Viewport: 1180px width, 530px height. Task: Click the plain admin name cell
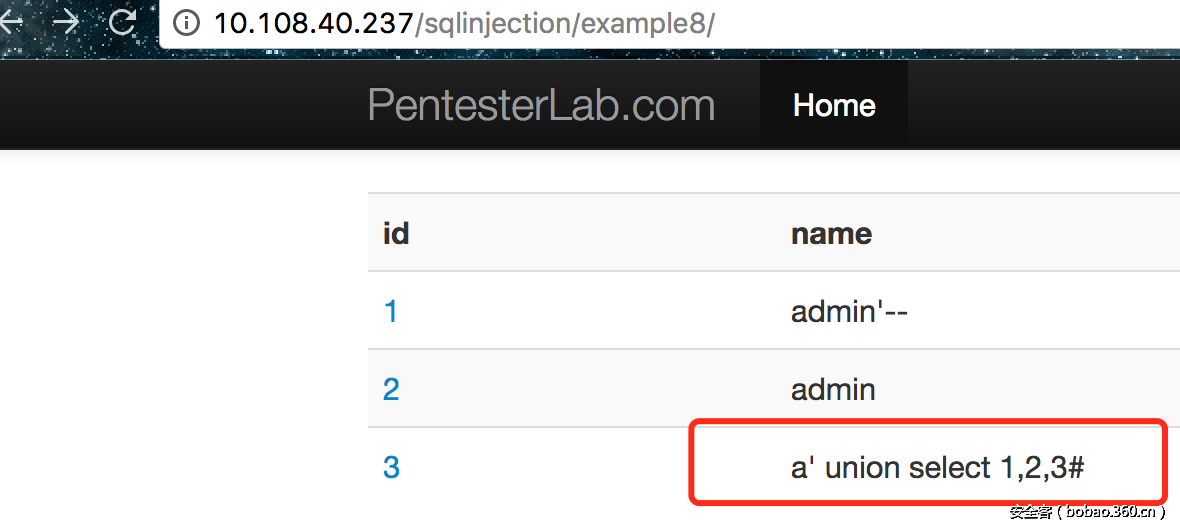tap(833, 389)
